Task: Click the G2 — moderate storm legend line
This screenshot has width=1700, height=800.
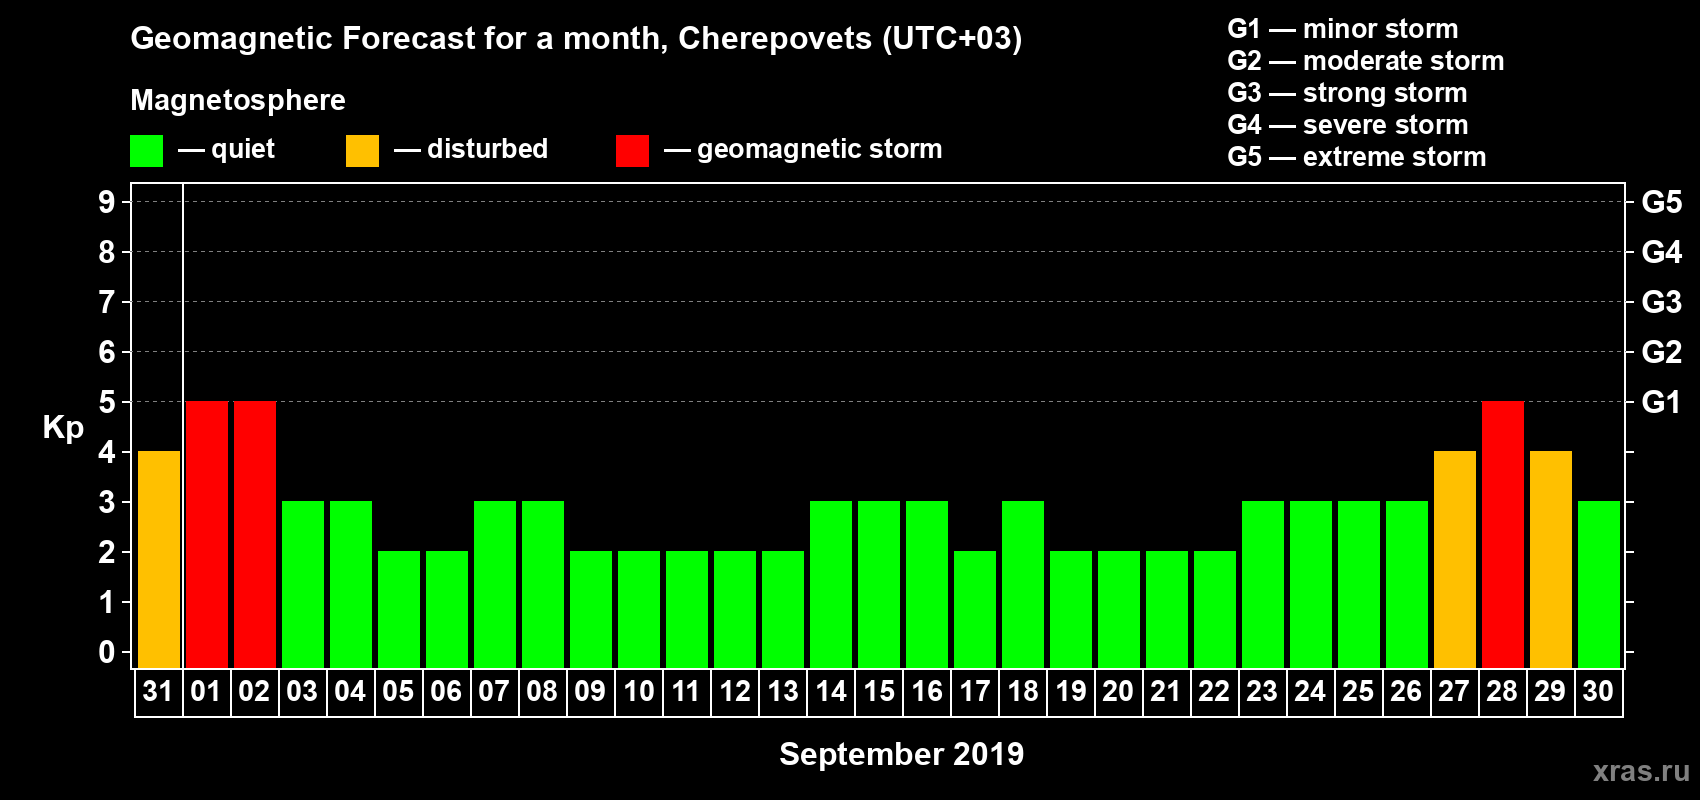Action: tap(1366, 61)
